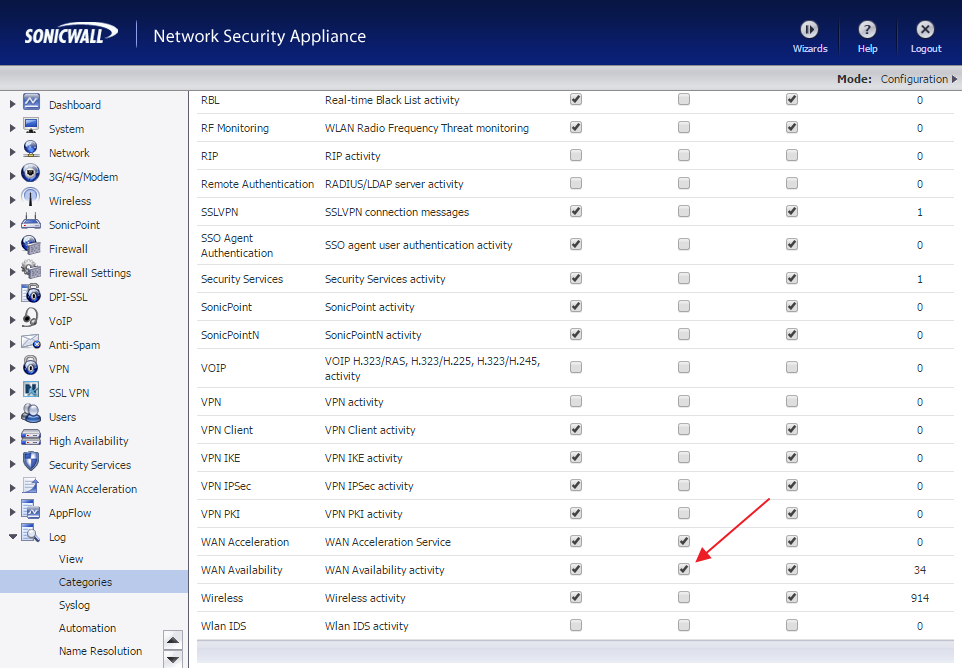Click the SSL VPN icon
Image resolution: width=962 pixels, height=668 pixels.
pyautogui.click(x=31, y=390)
